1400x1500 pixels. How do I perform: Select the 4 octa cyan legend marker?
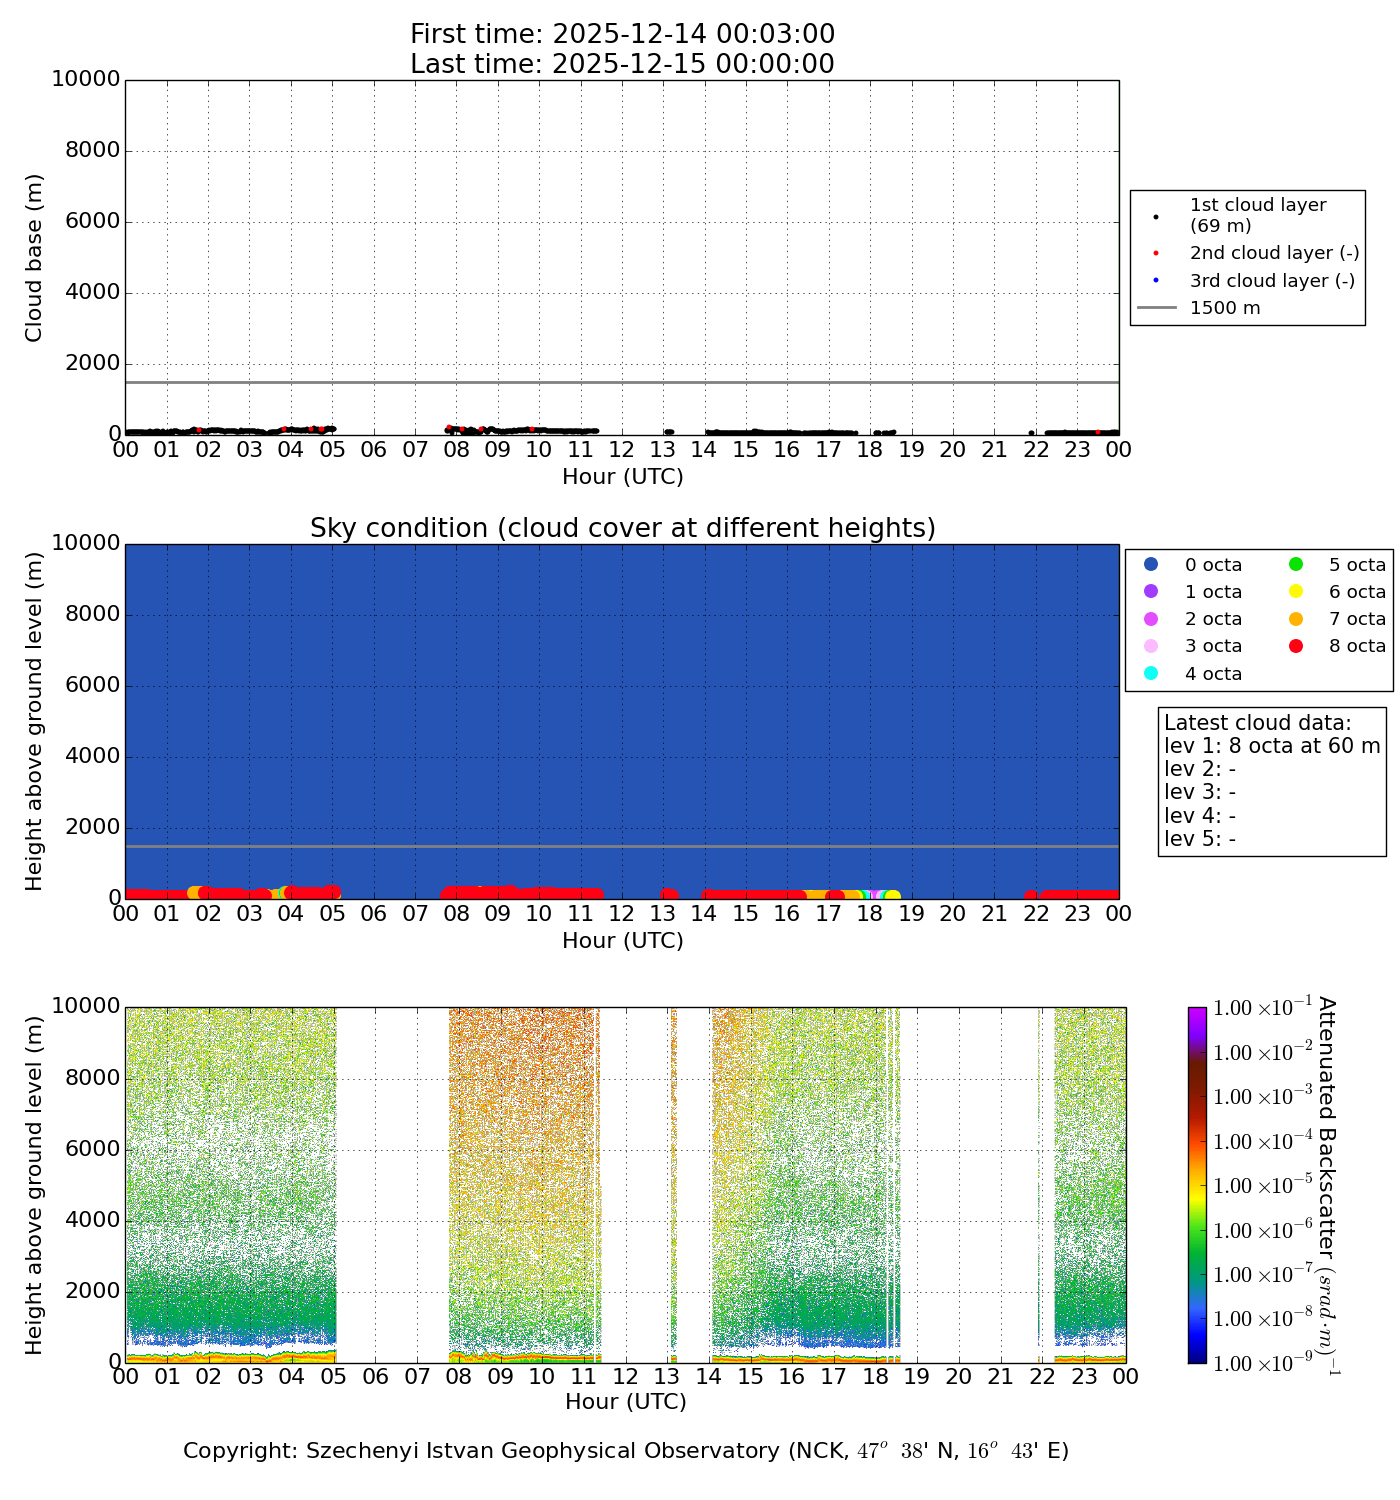click(1151, 673)
